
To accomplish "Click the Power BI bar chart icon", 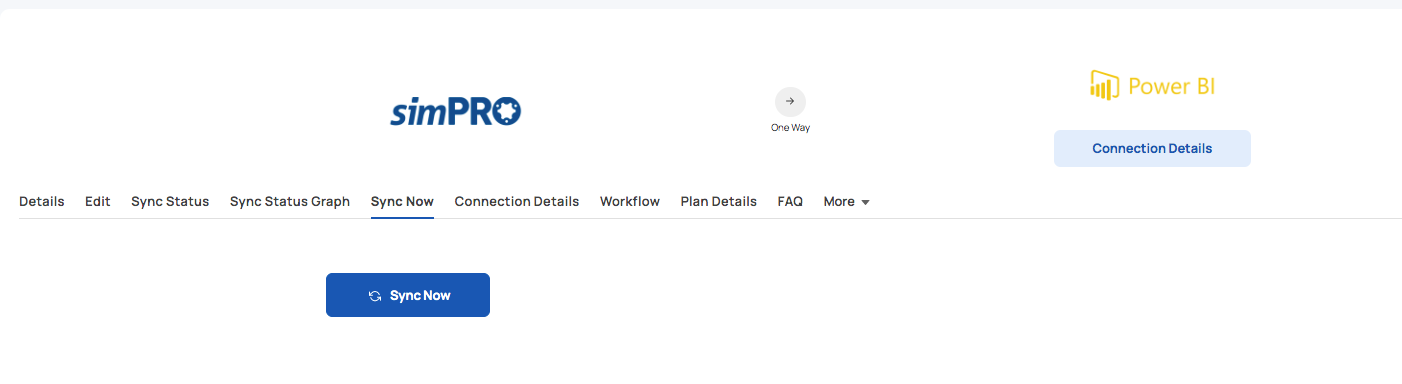I will click(x=1104, y=86).
